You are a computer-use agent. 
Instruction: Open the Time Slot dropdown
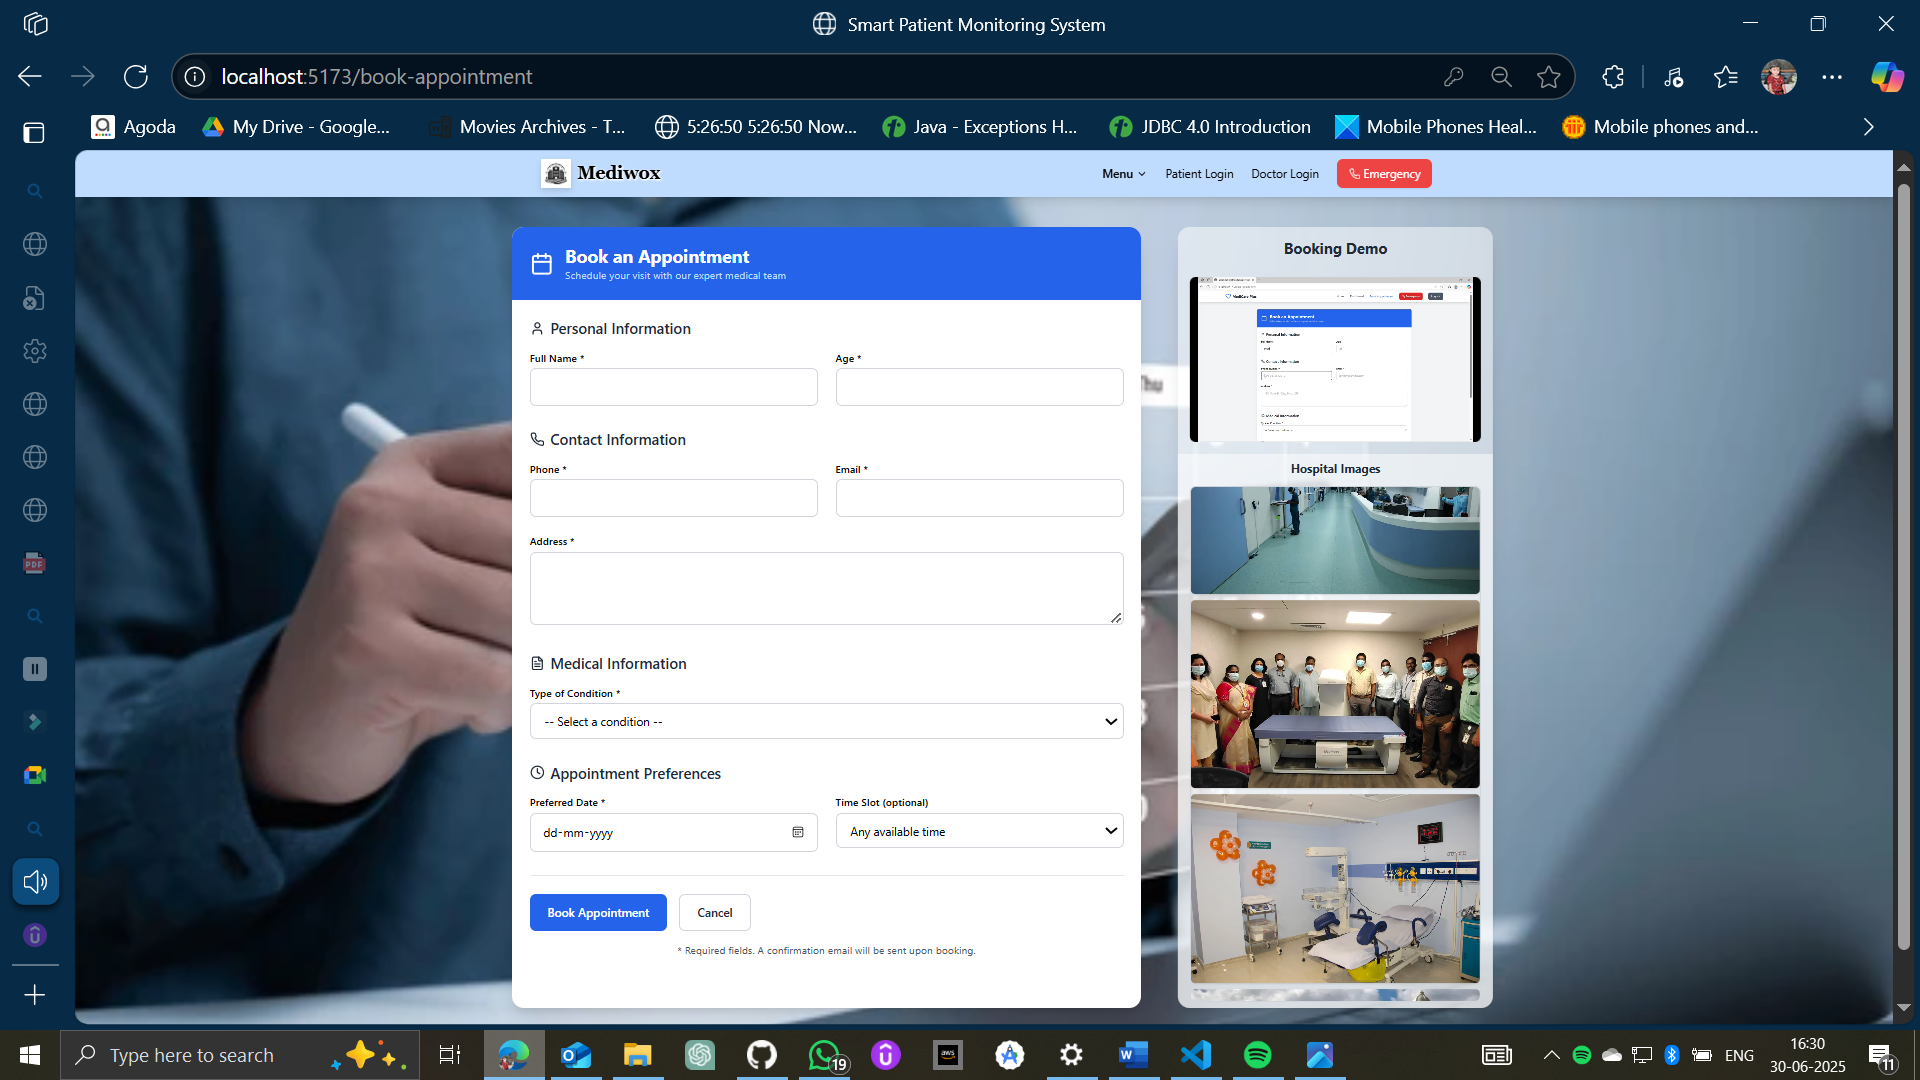pyautogui.click(x=979, y=831)
